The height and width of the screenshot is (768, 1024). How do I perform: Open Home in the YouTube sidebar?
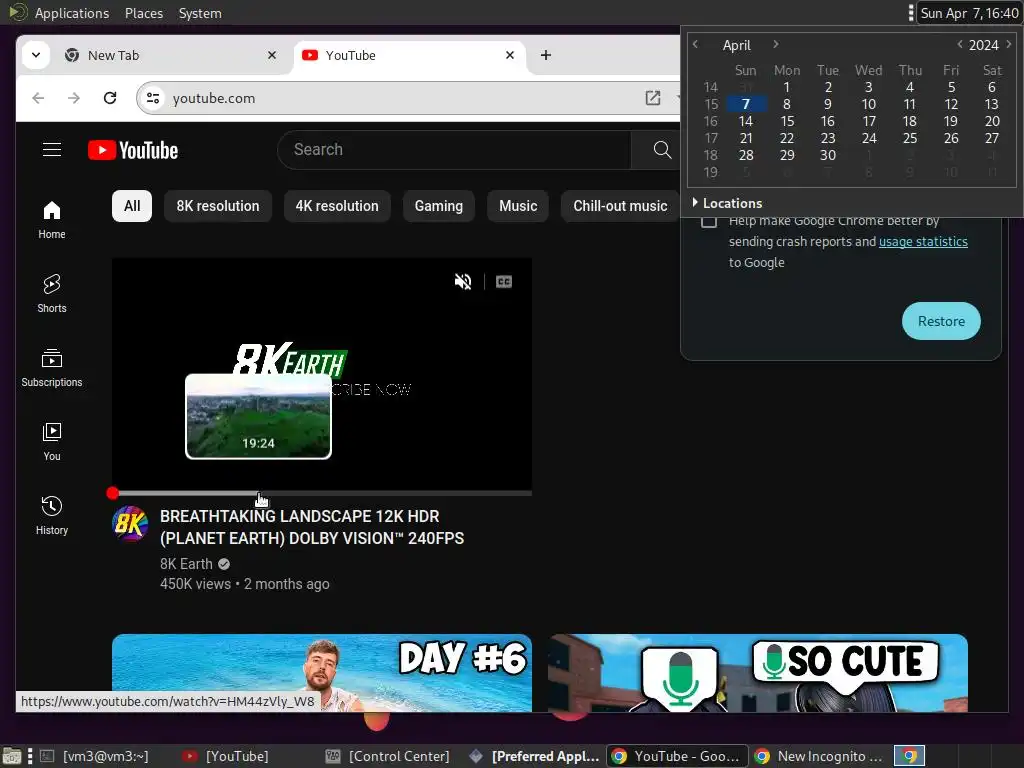(x=52, y=220)
